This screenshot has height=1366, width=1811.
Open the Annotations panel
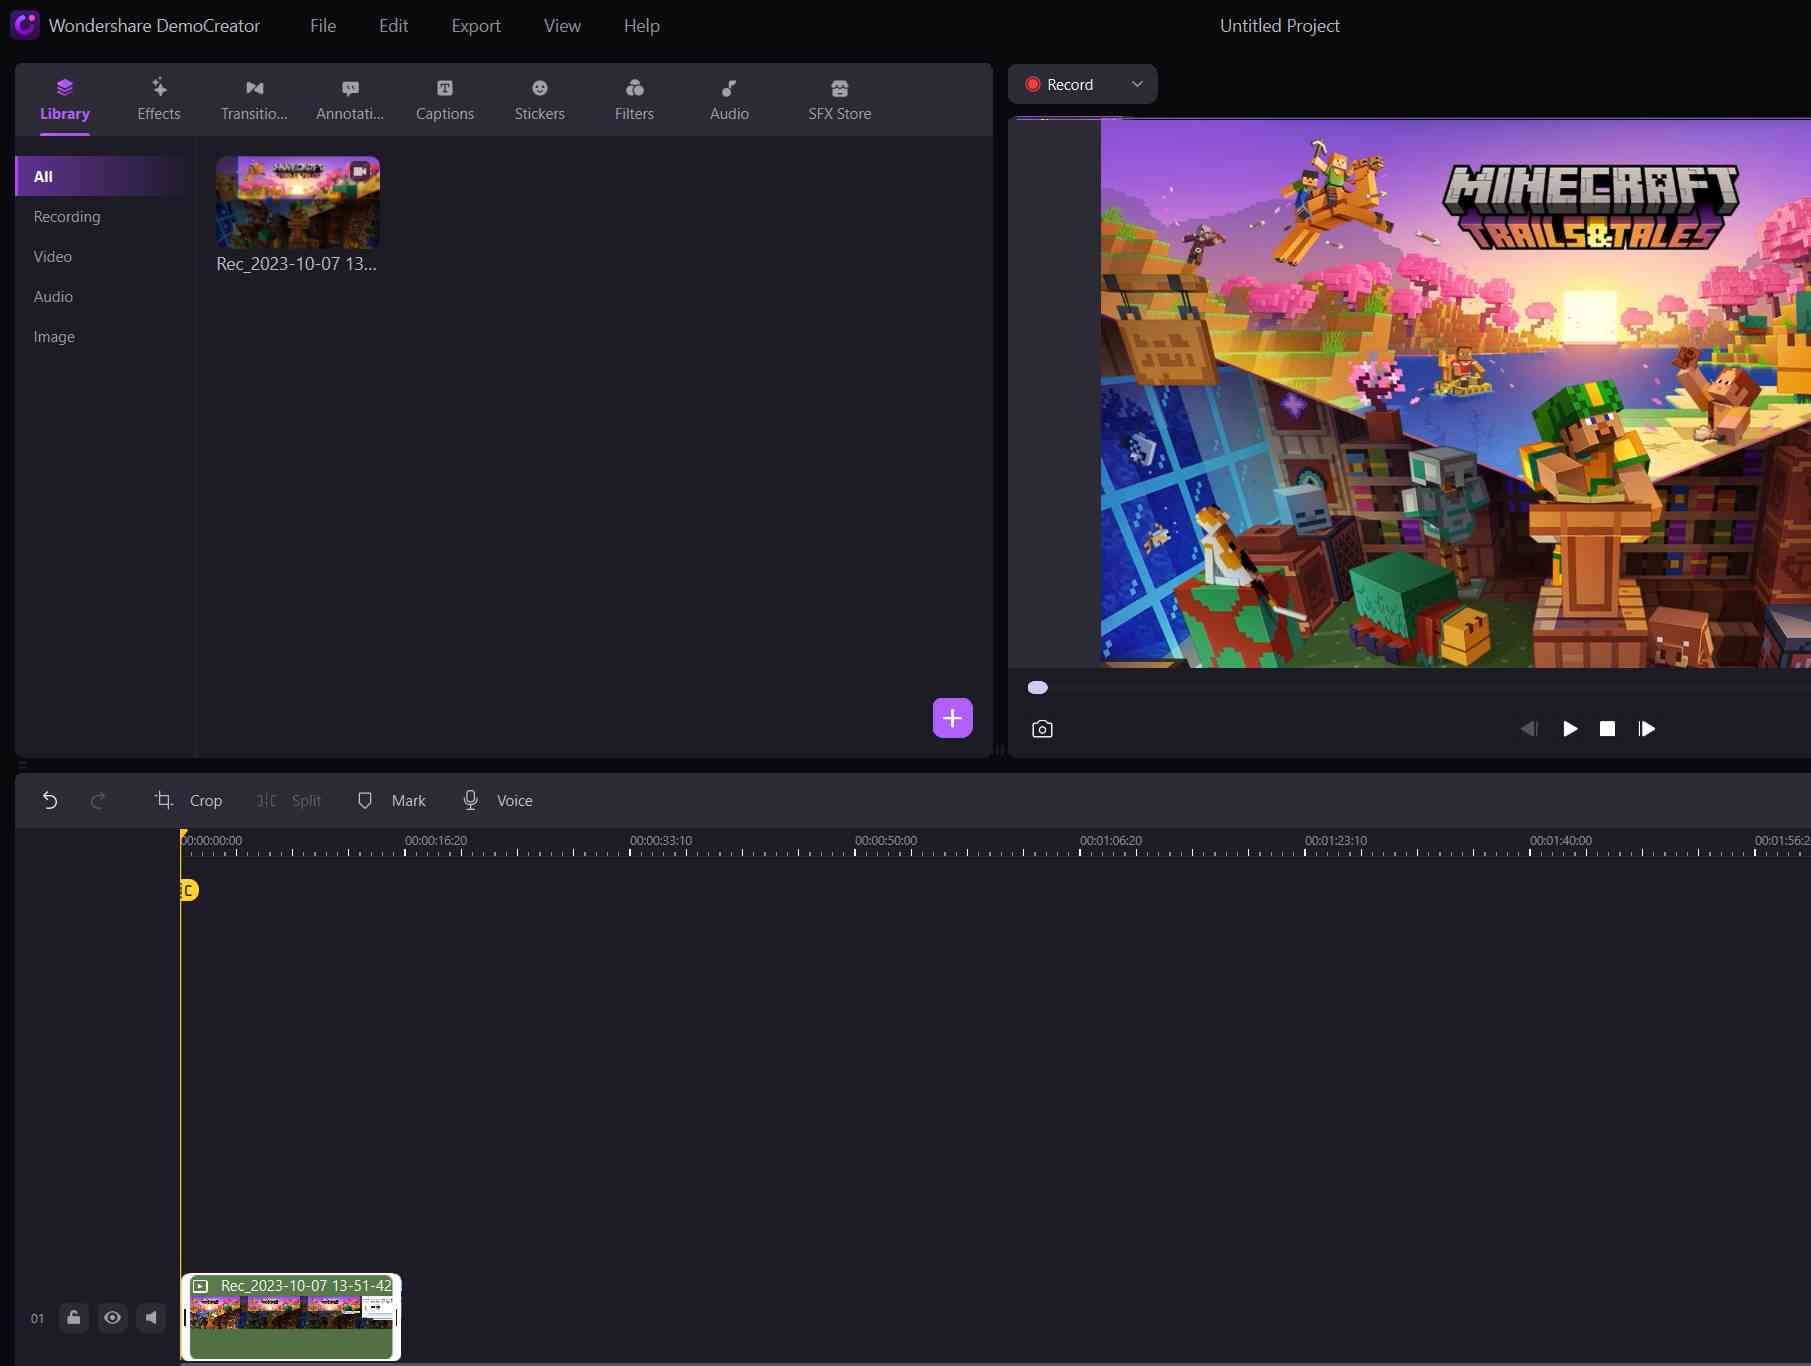pos(350,99)
